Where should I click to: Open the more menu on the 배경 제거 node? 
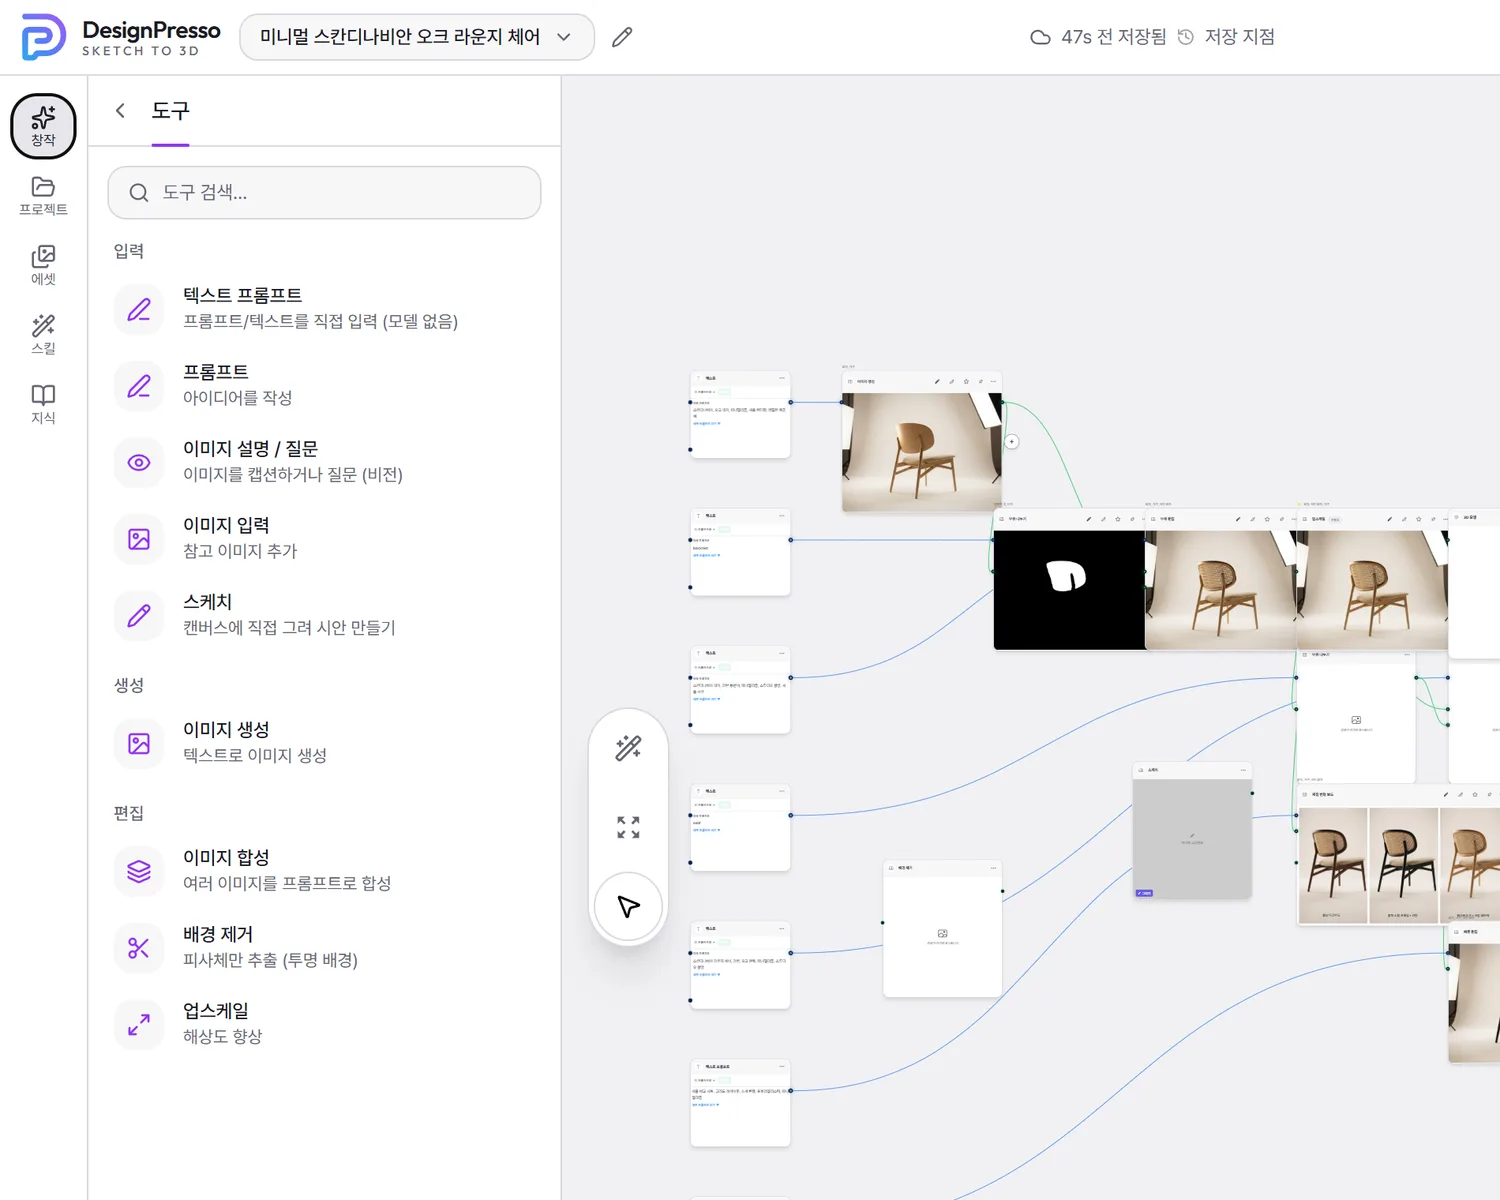coord(993,868)
